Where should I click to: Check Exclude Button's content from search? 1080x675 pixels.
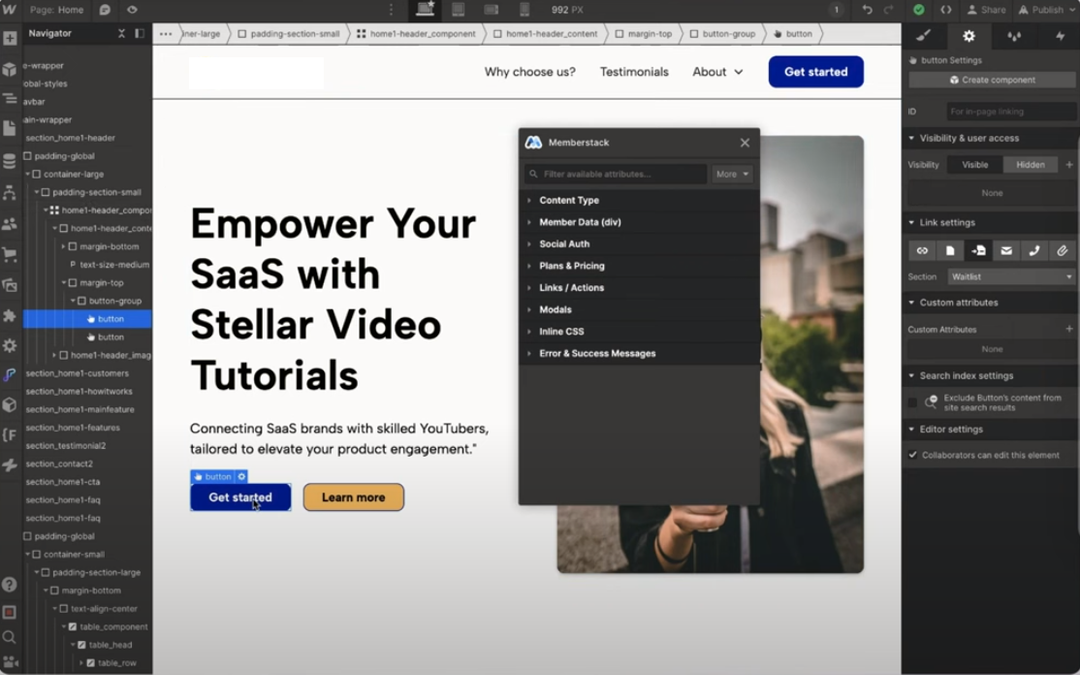click(912, 402)
